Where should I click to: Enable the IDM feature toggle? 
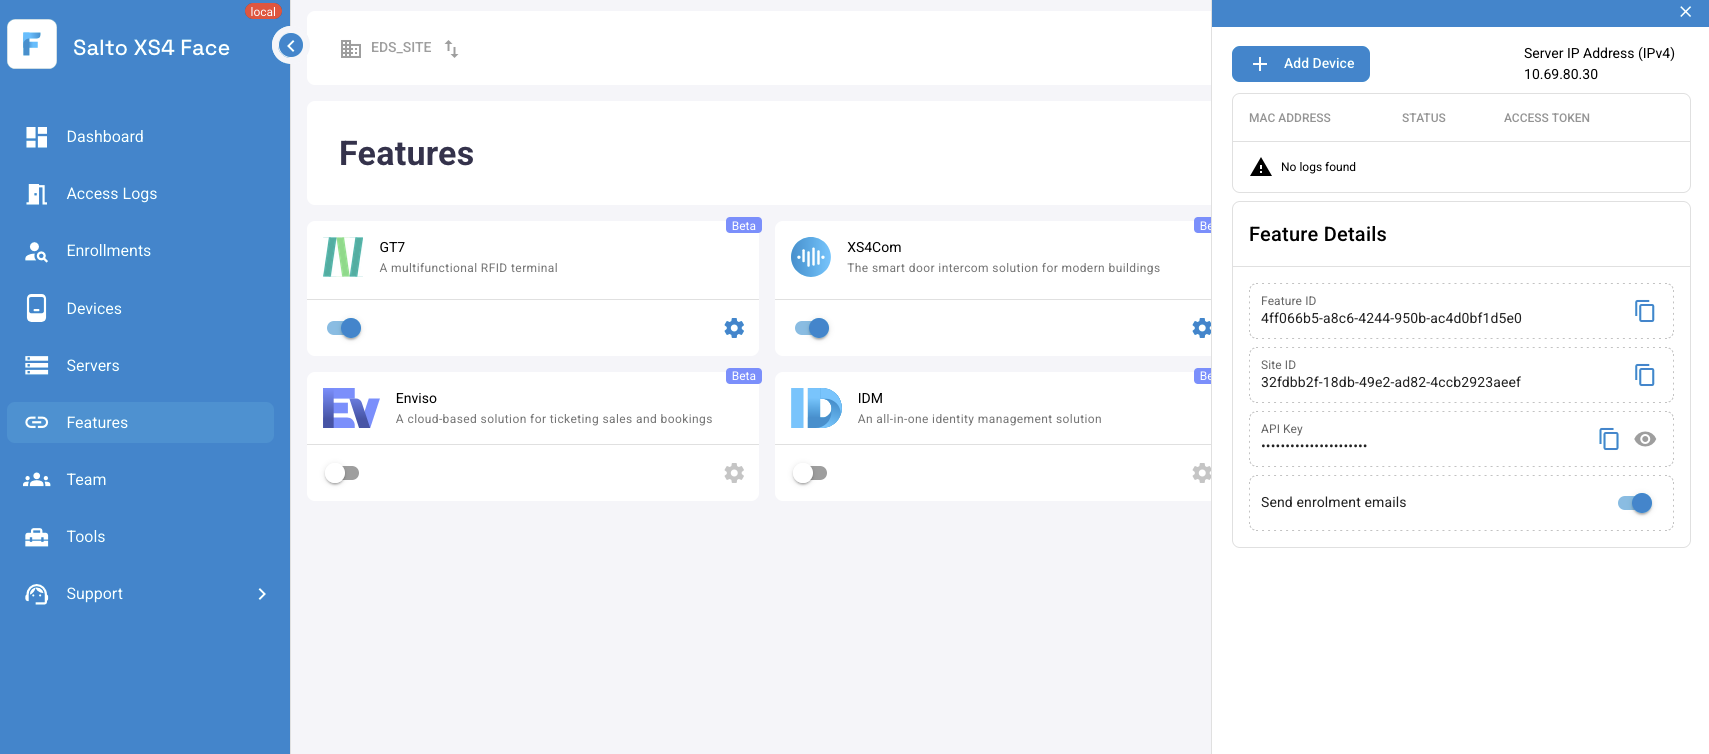(x=810, y=473)
